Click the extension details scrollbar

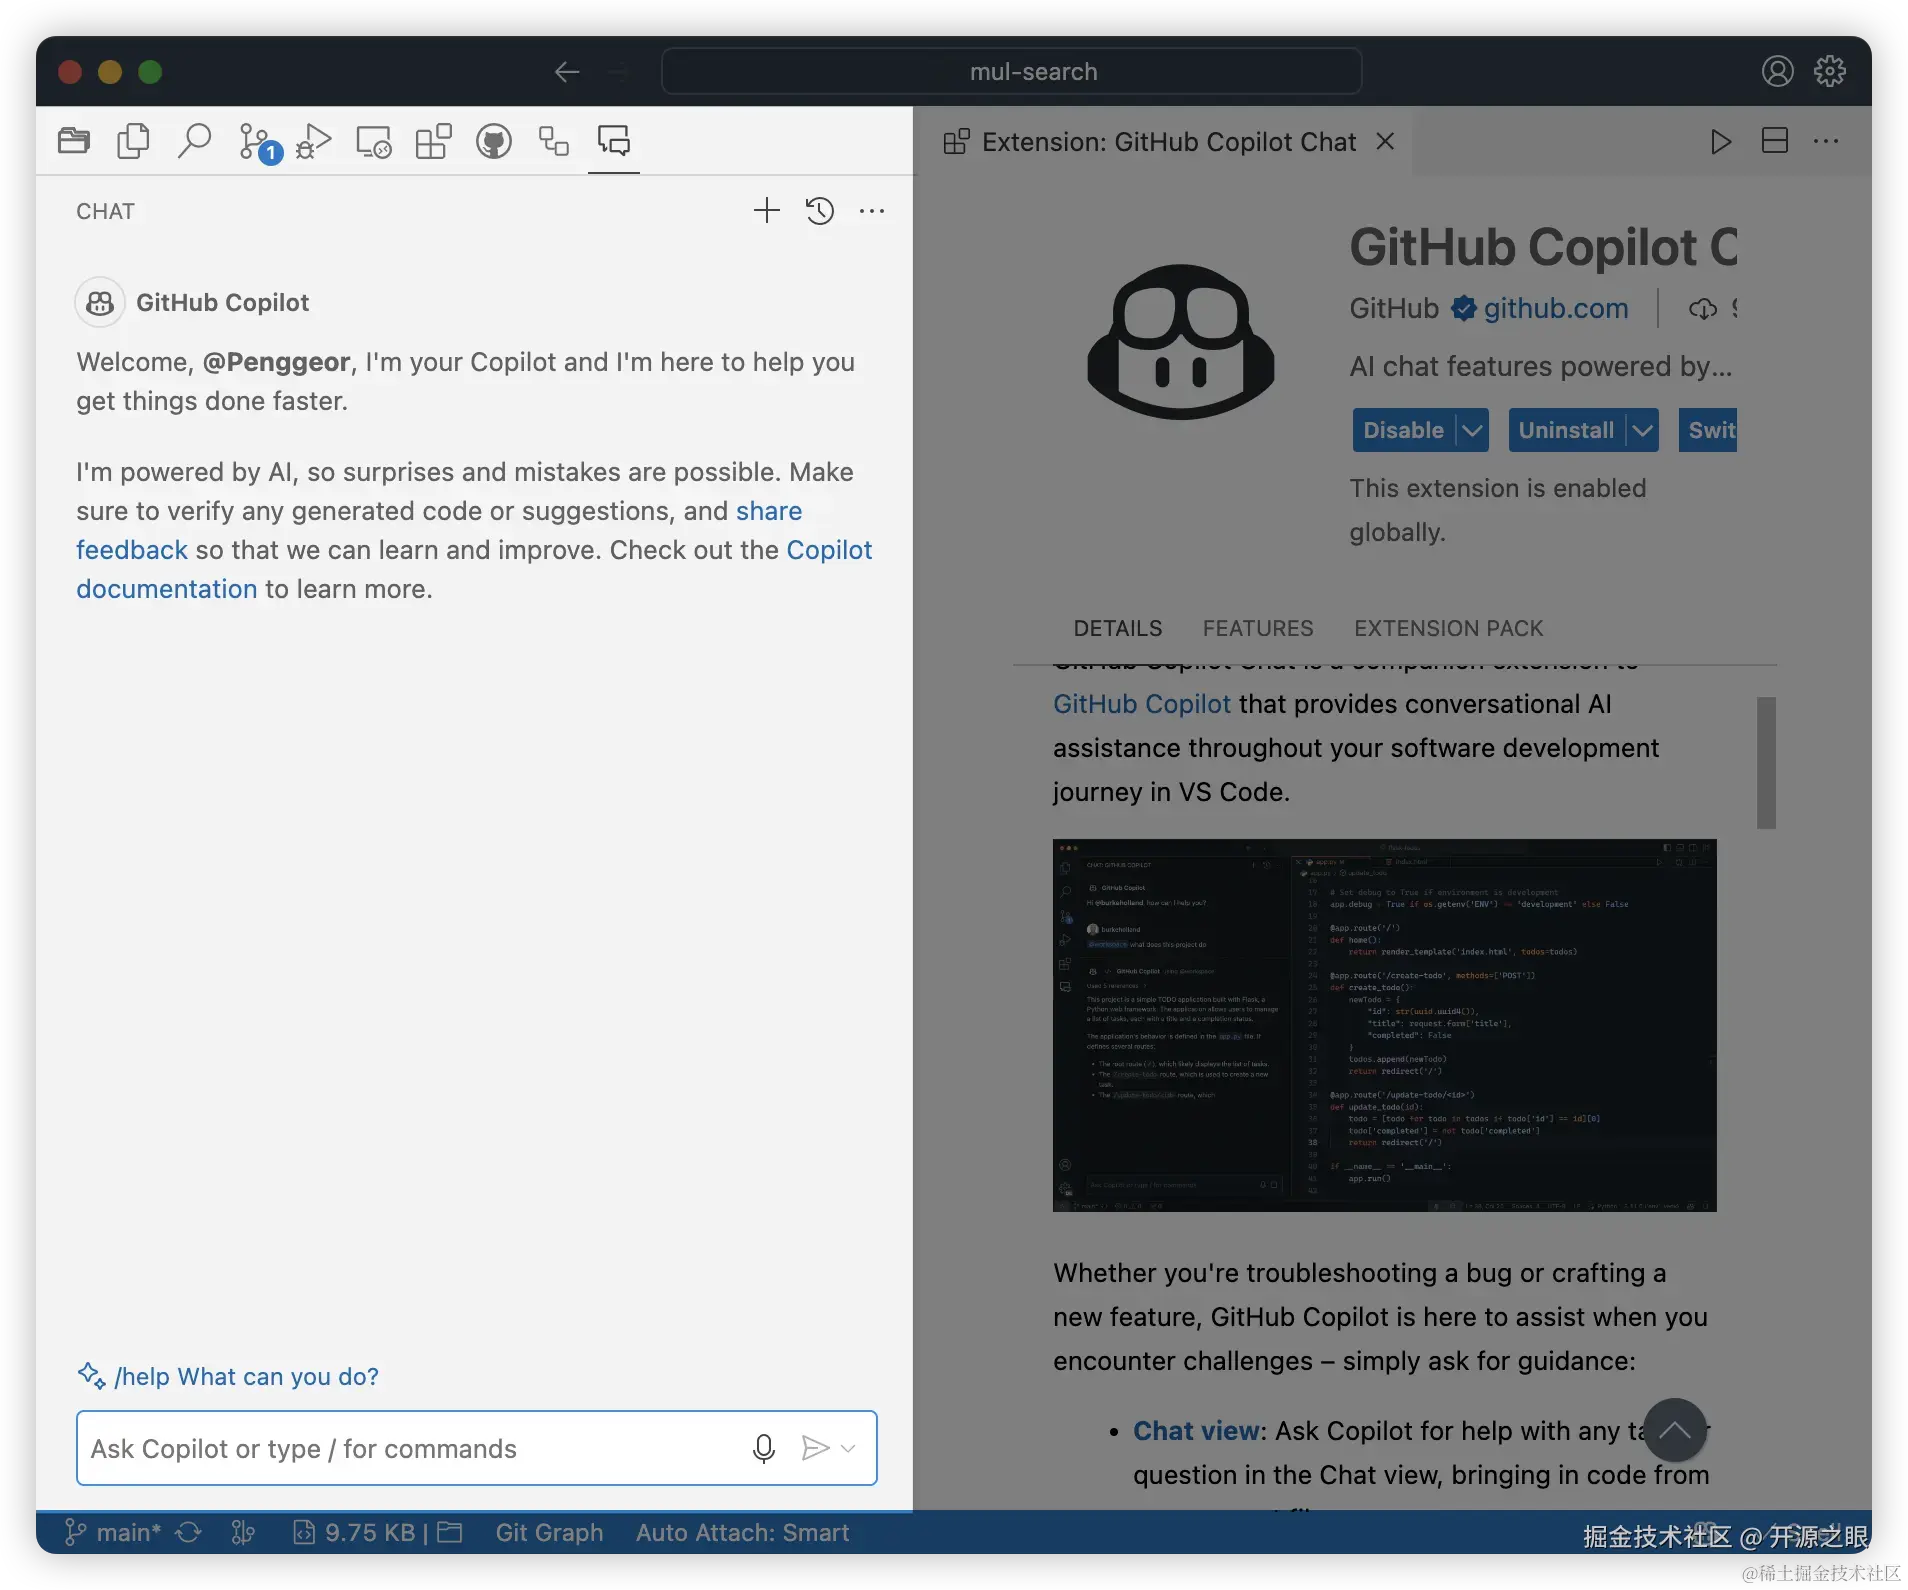pos(1767,763)
